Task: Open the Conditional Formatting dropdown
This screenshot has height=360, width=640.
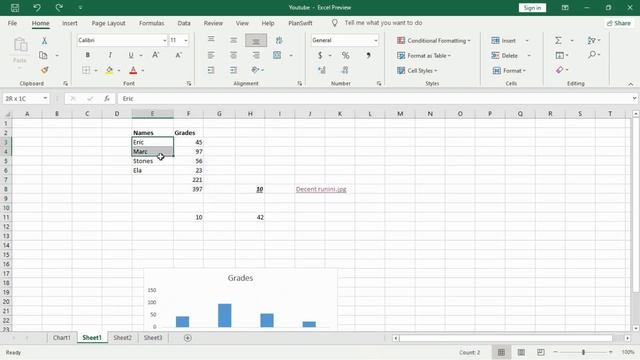Action: pos(433,40)
